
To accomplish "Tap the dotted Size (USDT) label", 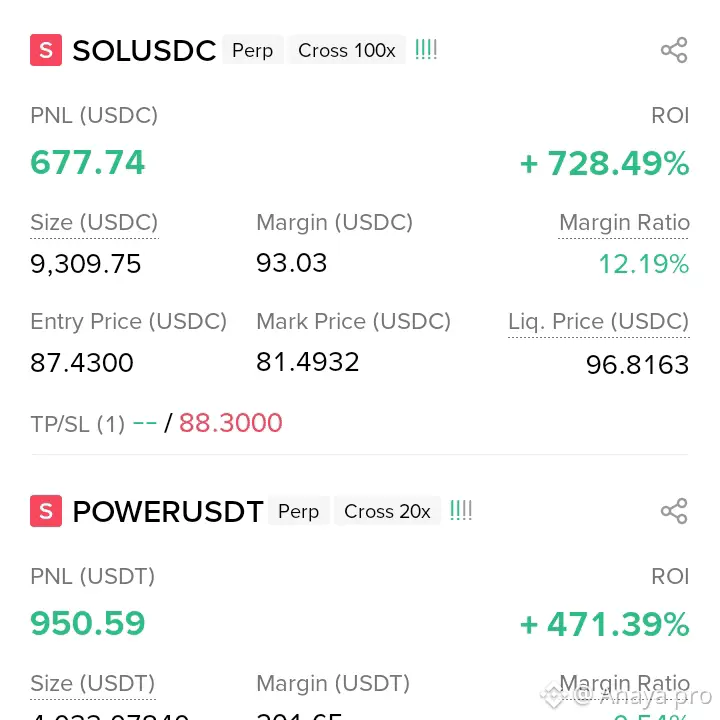I will [93, 684].
